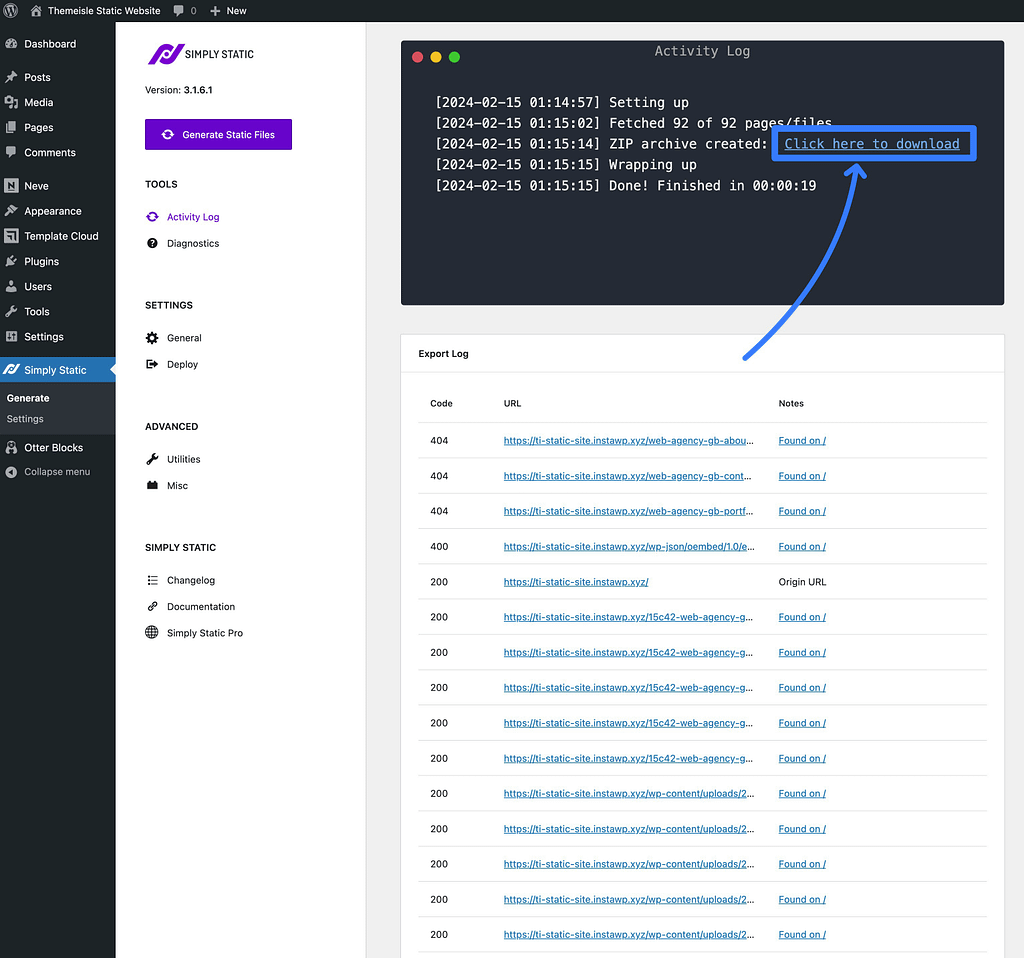
Task: Open the Otter Blocks menu item
Action: point(53,447)
